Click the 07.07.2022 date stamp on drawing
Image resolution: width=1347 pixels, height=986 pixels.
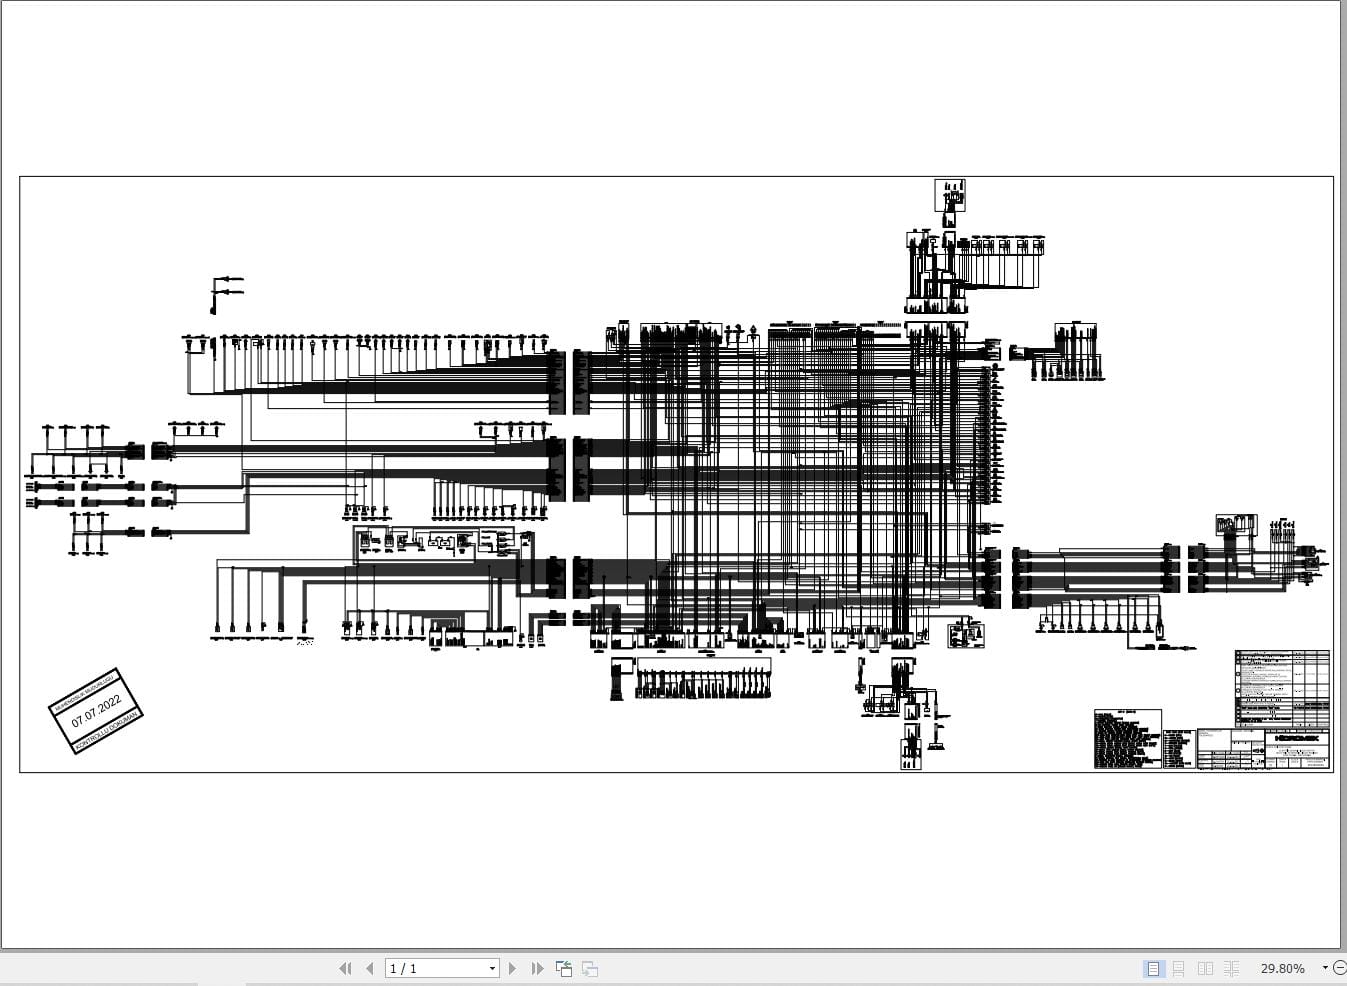click(96, 710)
